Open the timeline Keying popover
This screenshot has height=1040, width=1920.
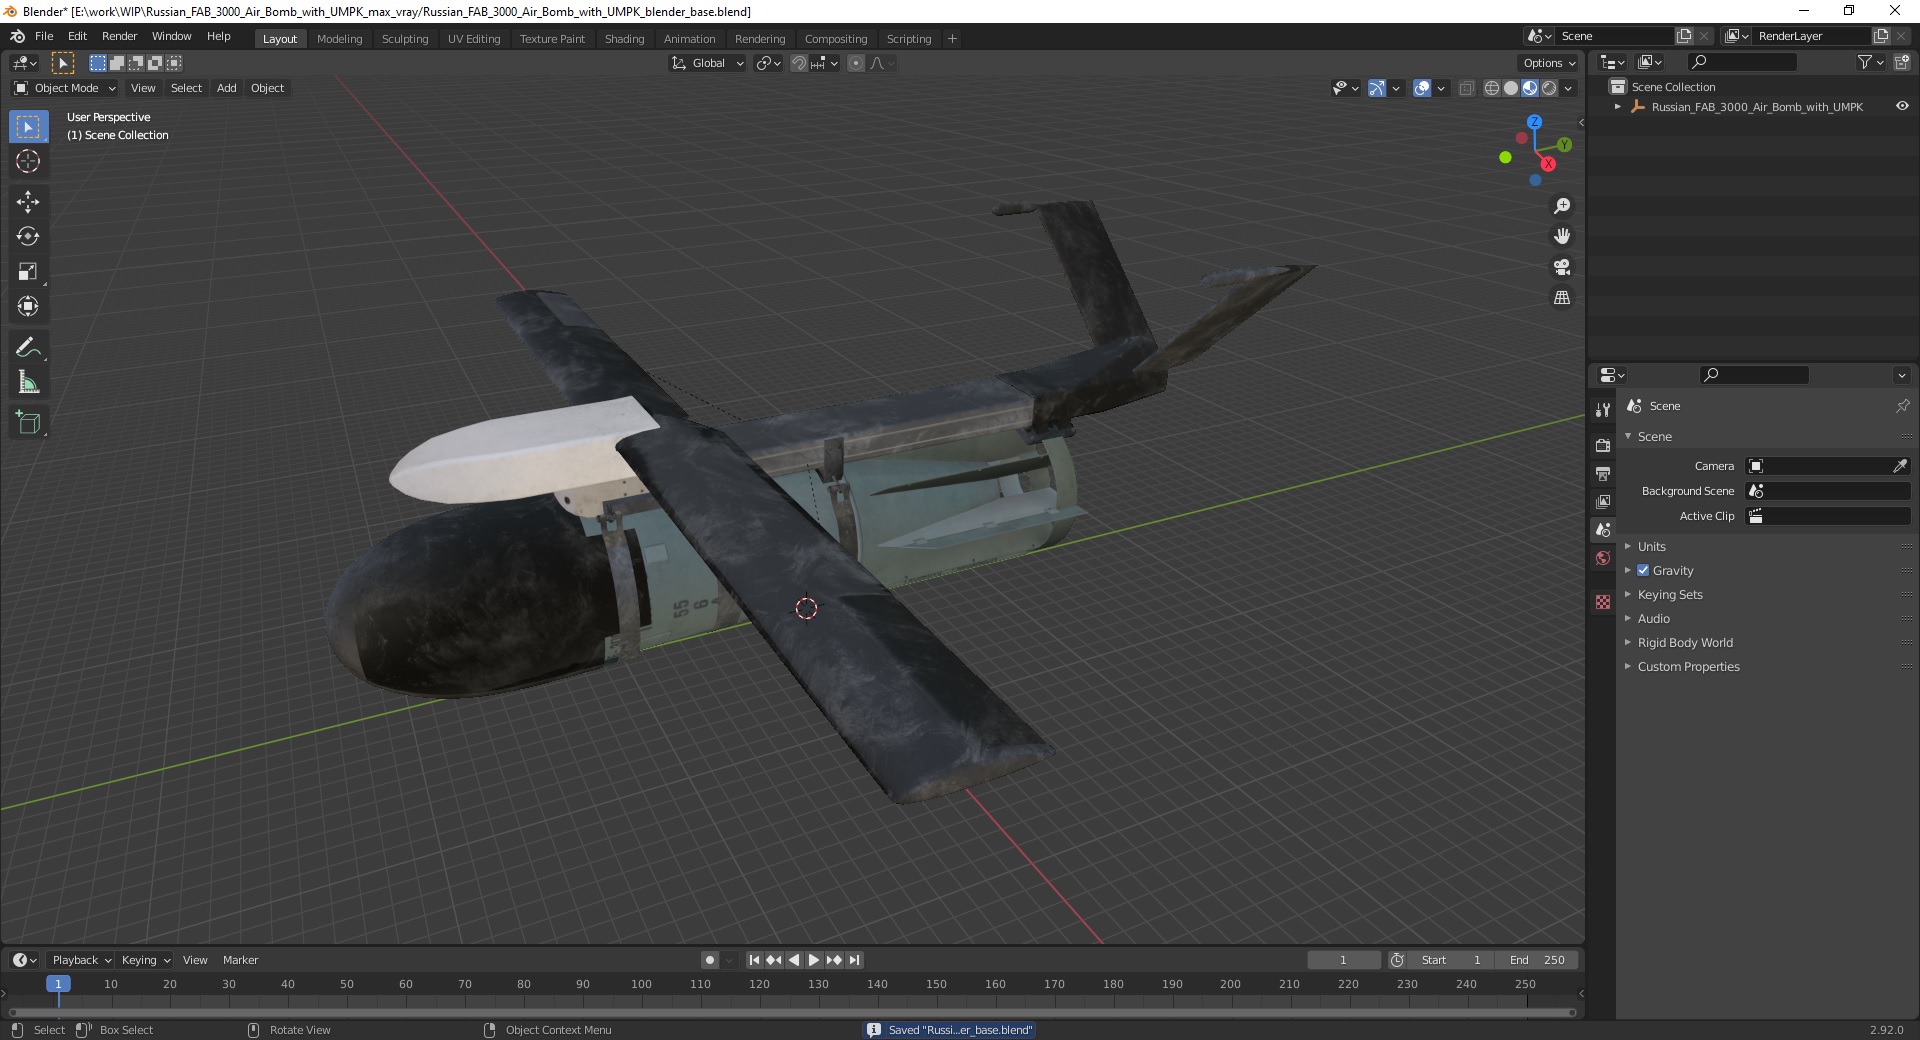tap(145, 960)
